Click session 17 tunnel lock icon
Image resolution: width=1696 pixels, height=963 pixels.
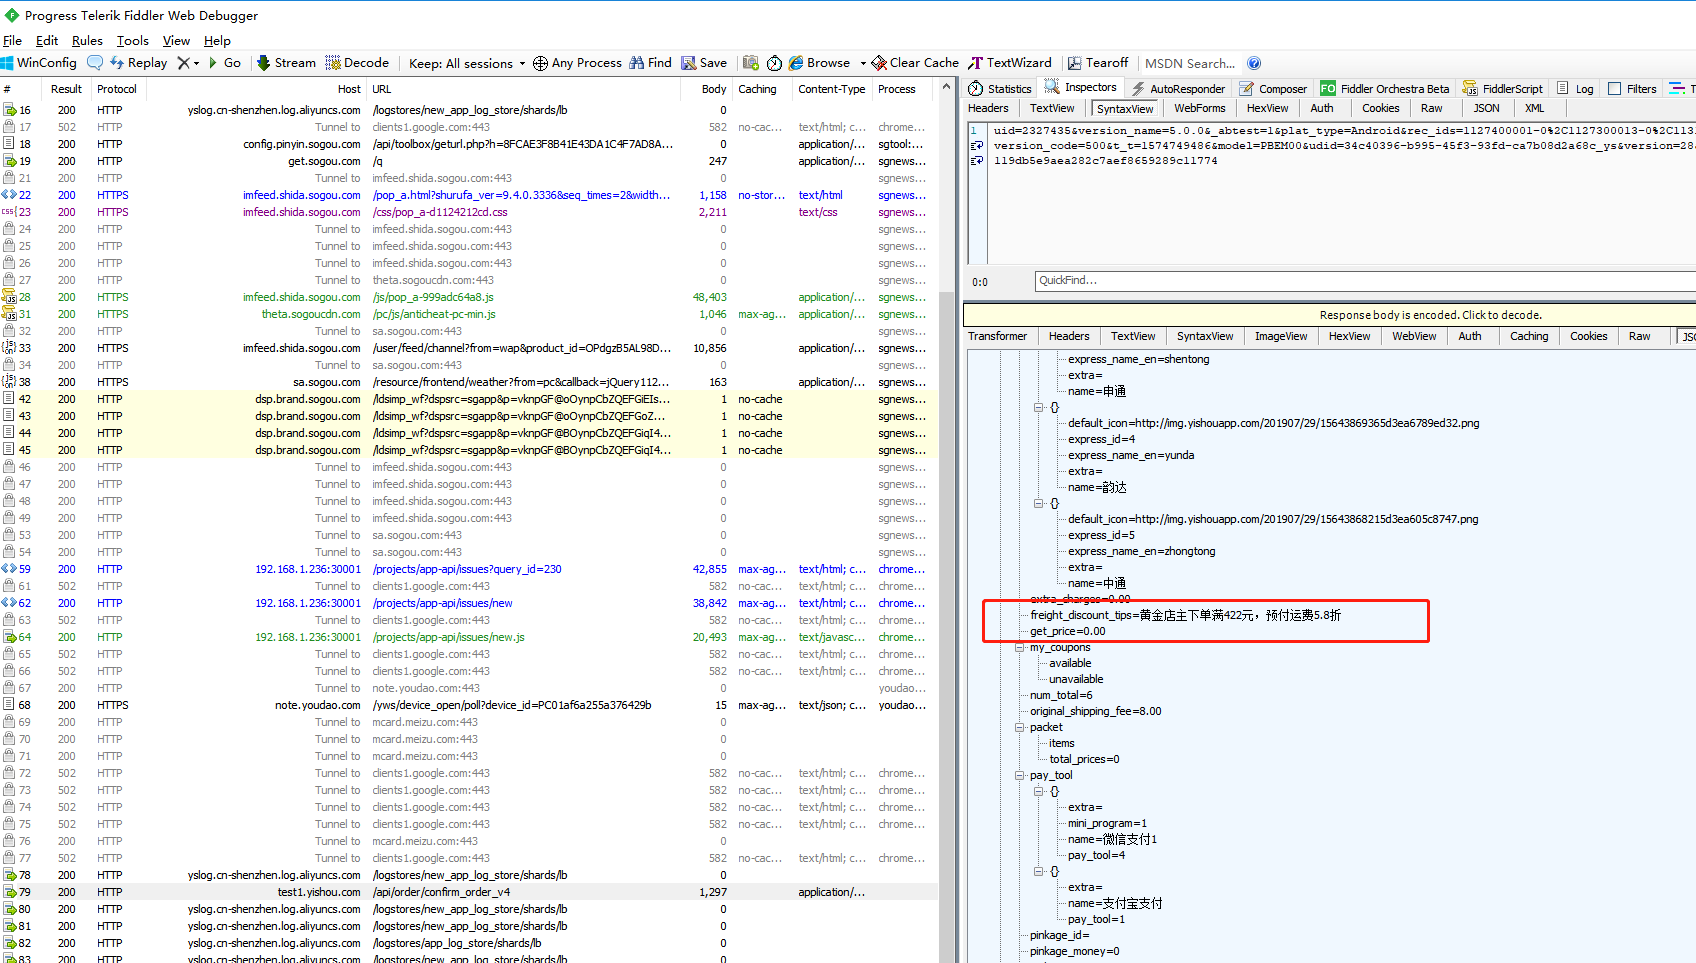(x=9, y=127)
